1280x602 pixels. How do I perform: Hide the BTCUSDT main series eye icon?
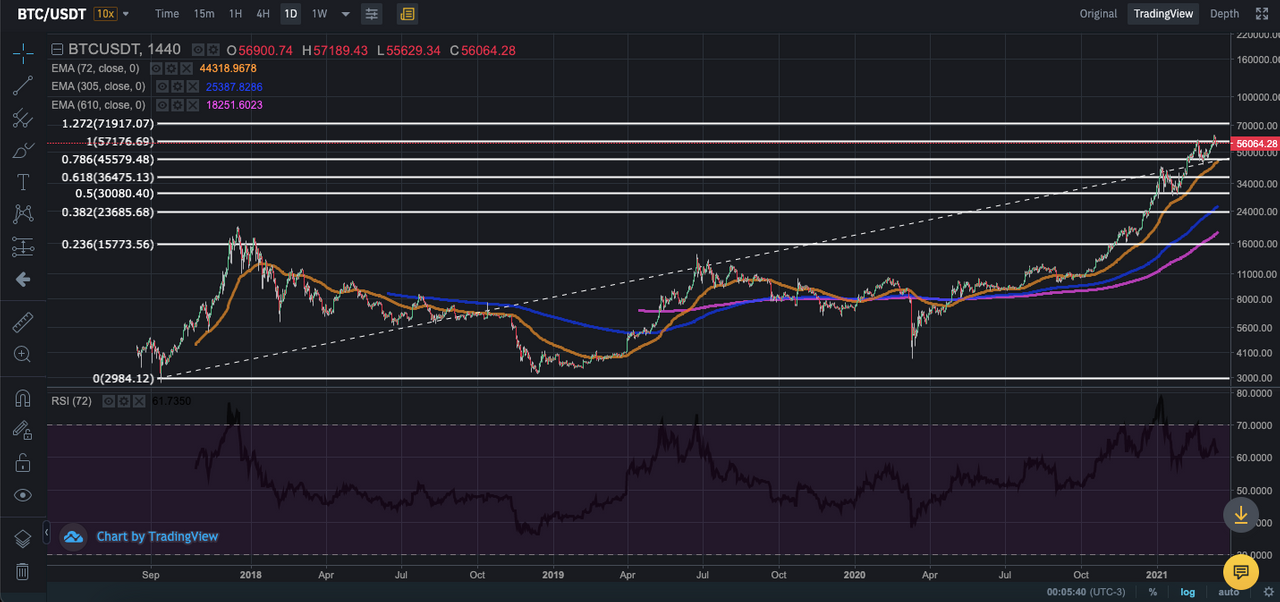[198, 50]
